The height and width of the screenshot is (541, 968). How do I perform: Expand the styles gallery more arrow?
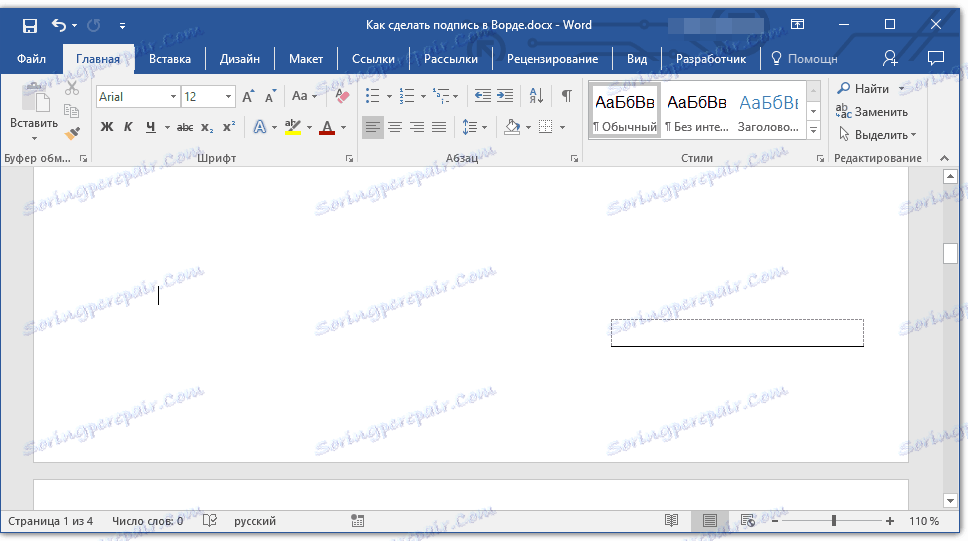pyautogui.click(x=814, y=130)
